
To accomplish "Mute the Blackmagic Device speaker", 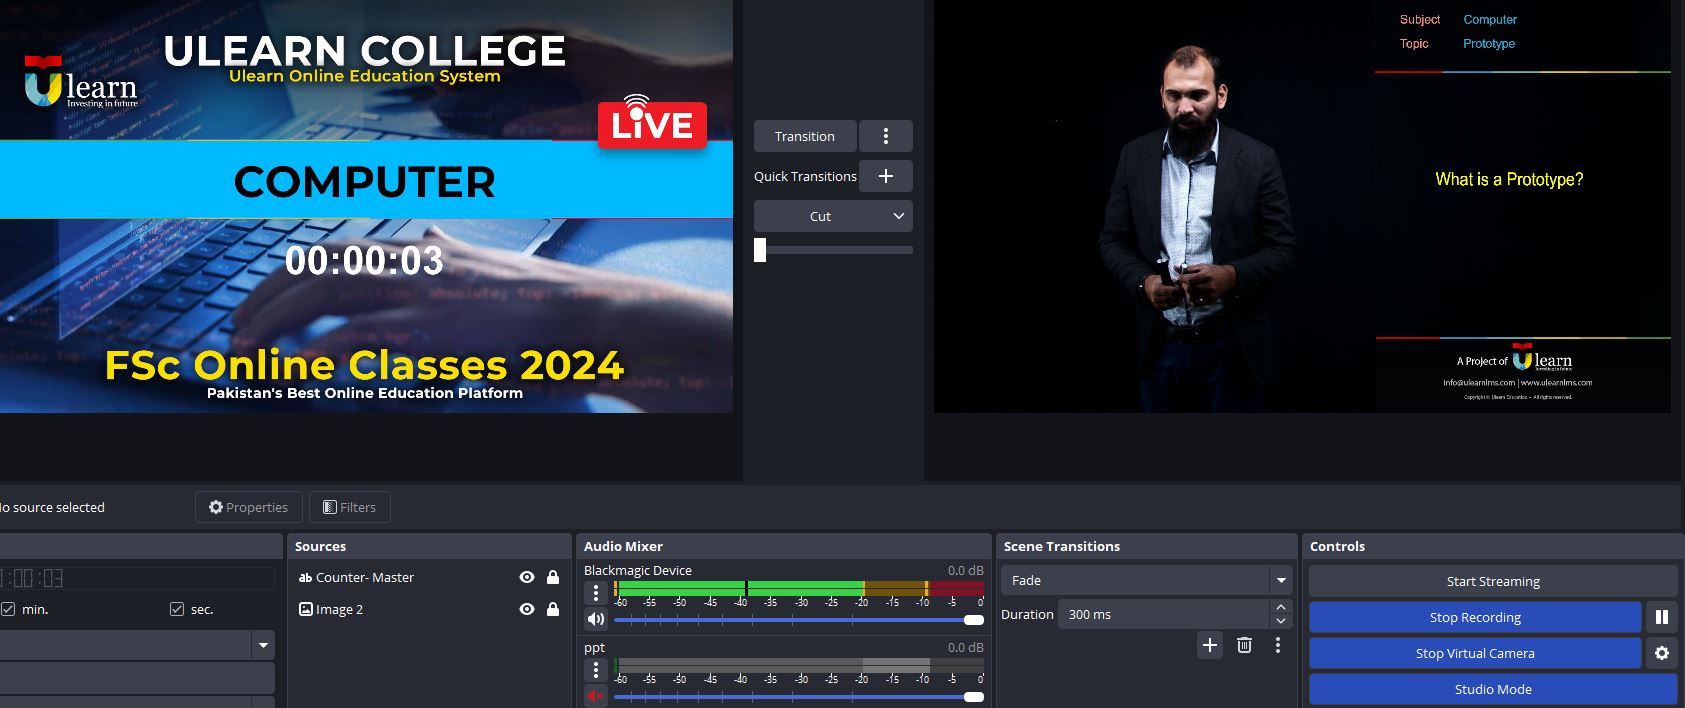I will [x=596, y=619].
